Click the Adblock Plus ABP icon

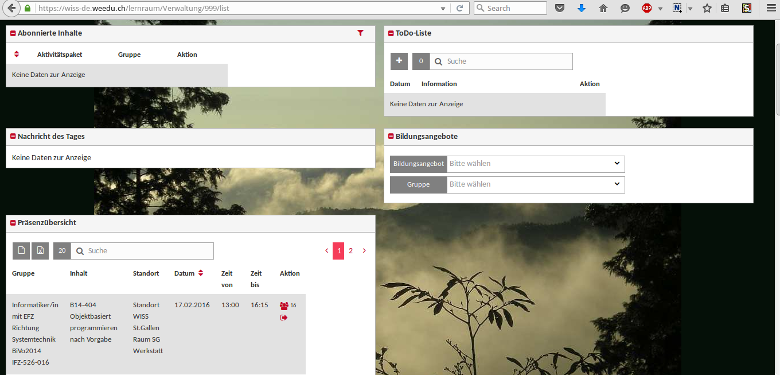[647, 8]
